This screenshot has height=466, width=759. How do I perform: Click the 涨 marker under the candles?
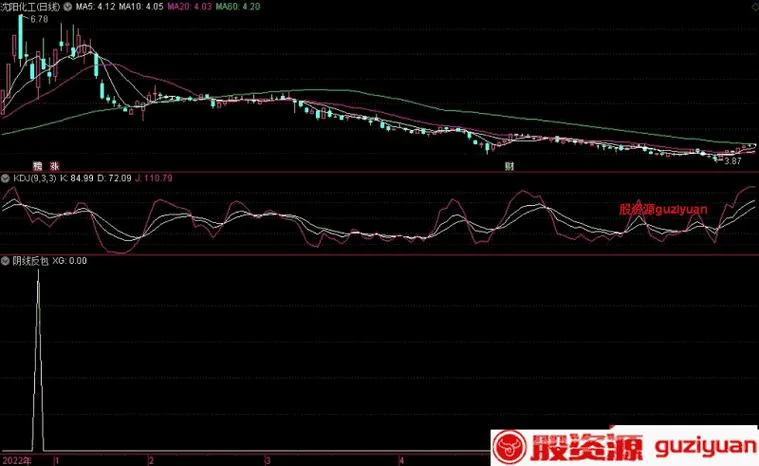click(54, 166)
